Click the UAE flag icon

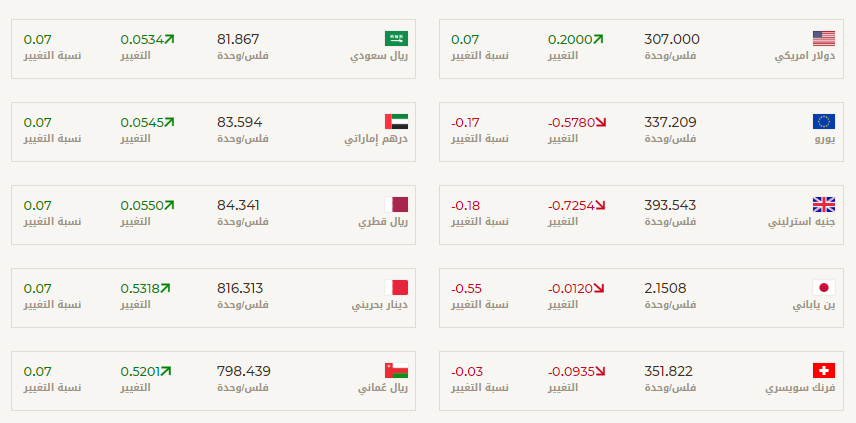[x=396, y=121]
